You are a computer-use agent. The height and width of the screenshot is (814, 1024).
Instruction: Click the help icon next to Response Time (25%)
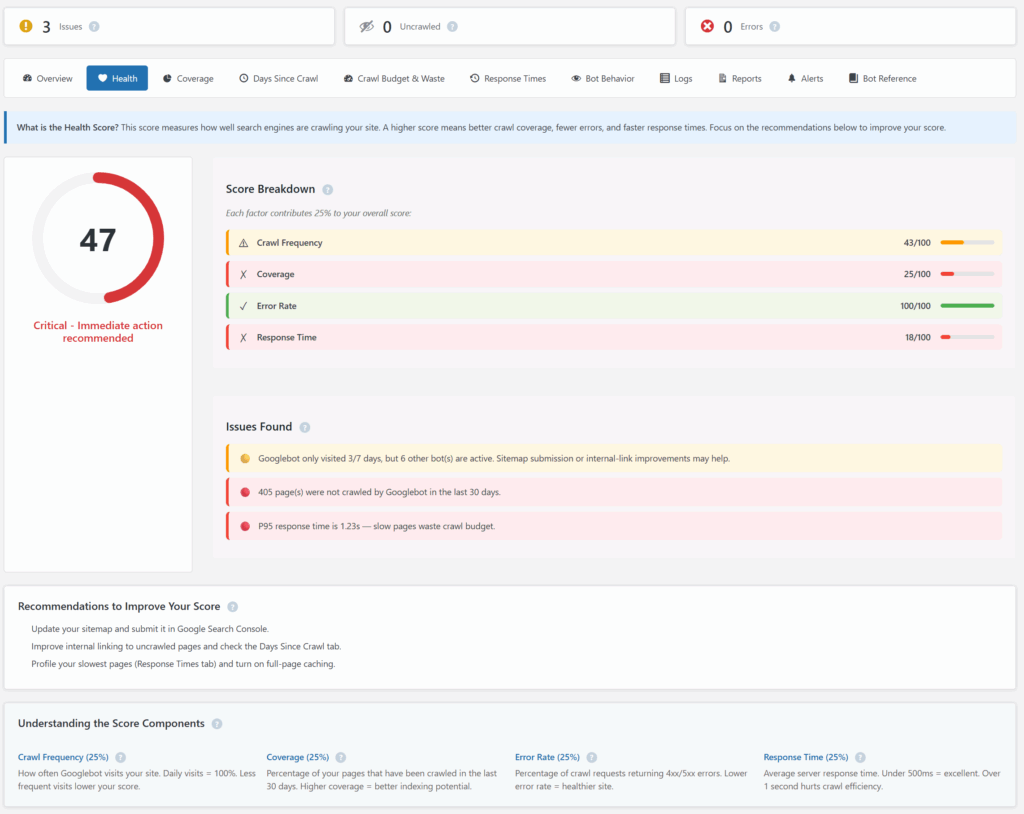tap(861, 757)
